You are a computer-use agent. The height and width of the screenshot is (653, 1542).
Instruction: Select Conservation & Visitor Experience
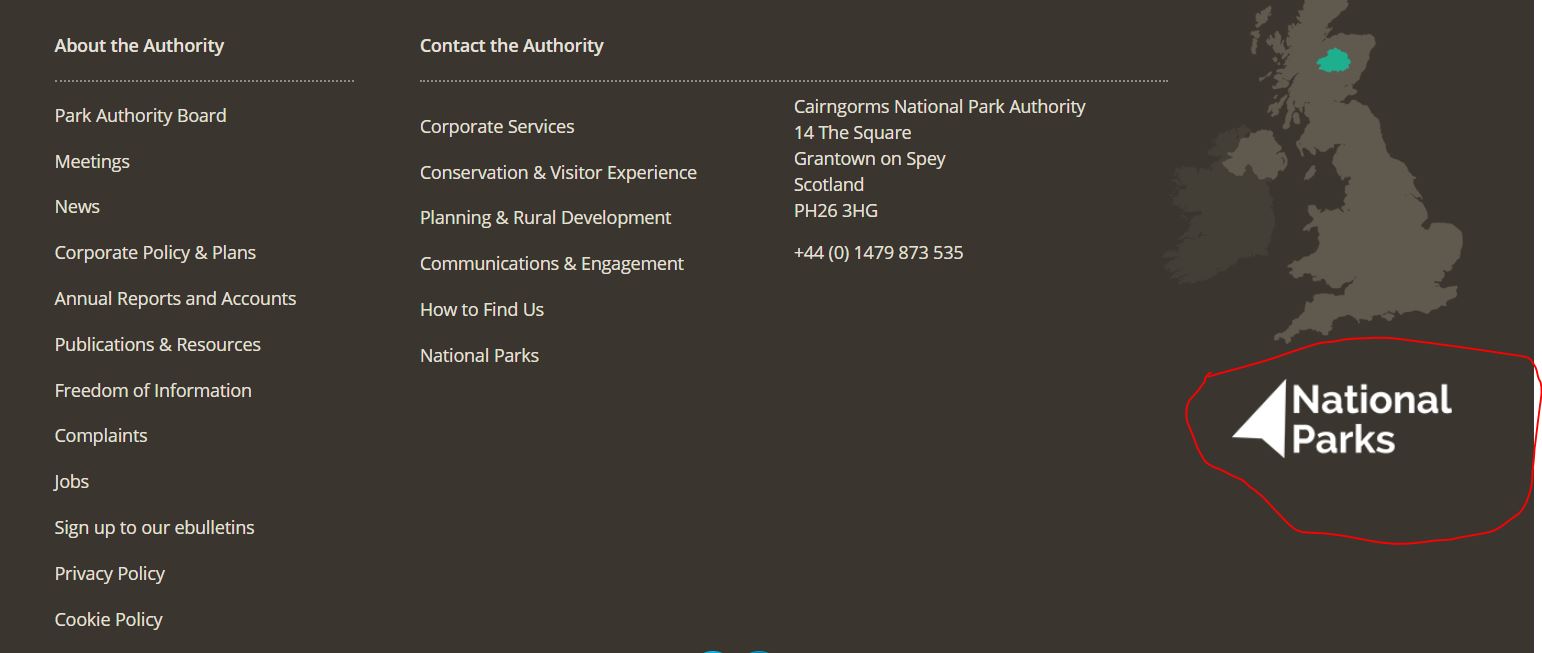[558, 172]
